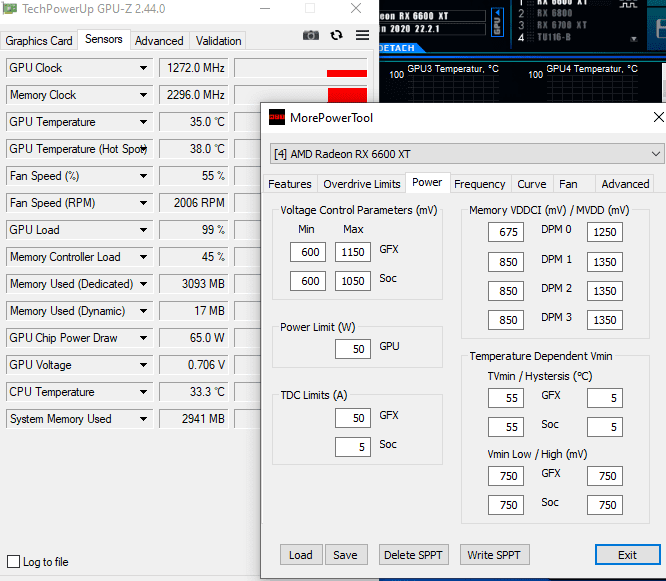Click the DPM 1 VDDCI field
Screen dimensions: 666x581
(x=506, y=262)
